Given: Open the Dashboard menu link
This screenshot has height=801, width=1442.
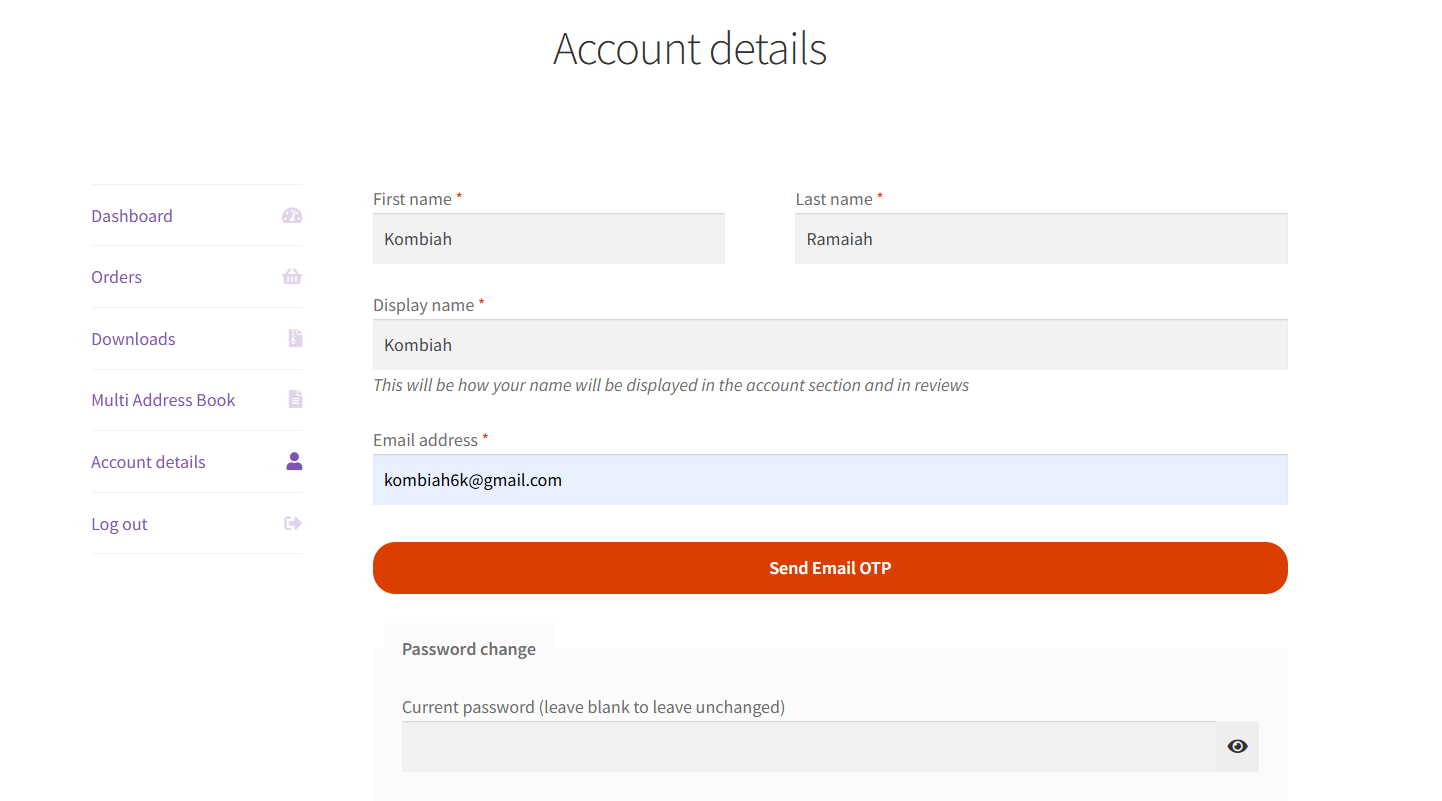Looking at the screenshot, I should point(132,216).
